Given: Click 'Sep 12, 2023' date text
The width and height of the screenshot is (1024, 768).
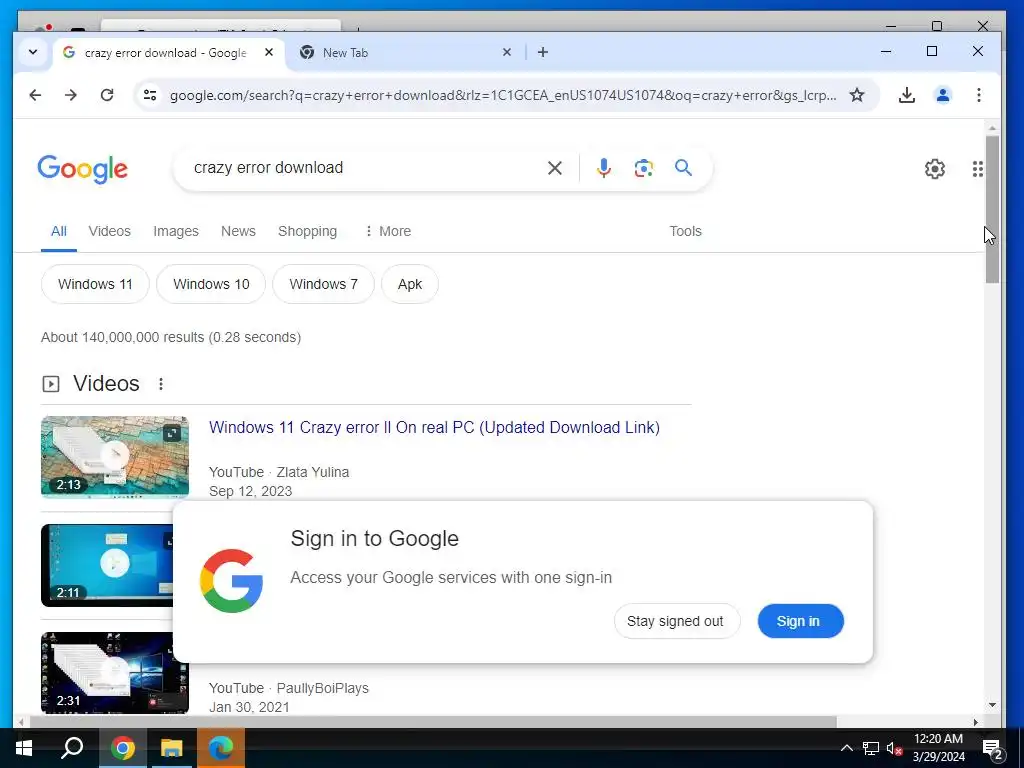Looking at the screenshot, I should (x=250, y=491).
